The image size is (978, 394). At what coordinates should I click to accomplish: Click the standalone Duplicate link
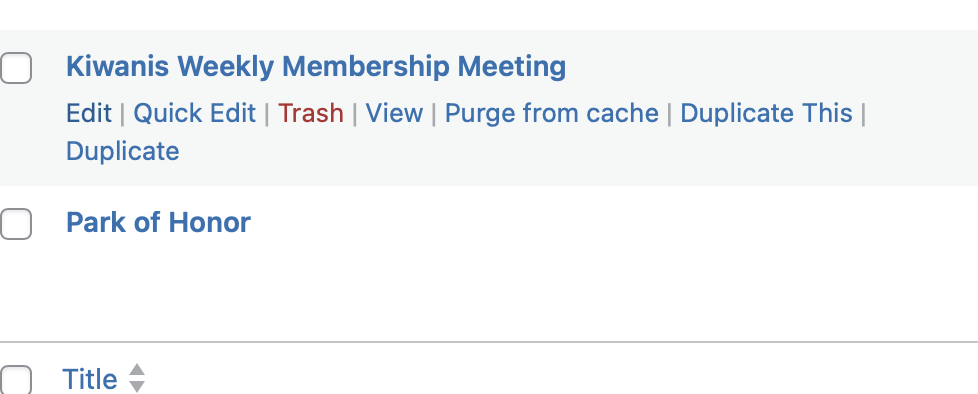pyautogui.click(x=123, y=151)
